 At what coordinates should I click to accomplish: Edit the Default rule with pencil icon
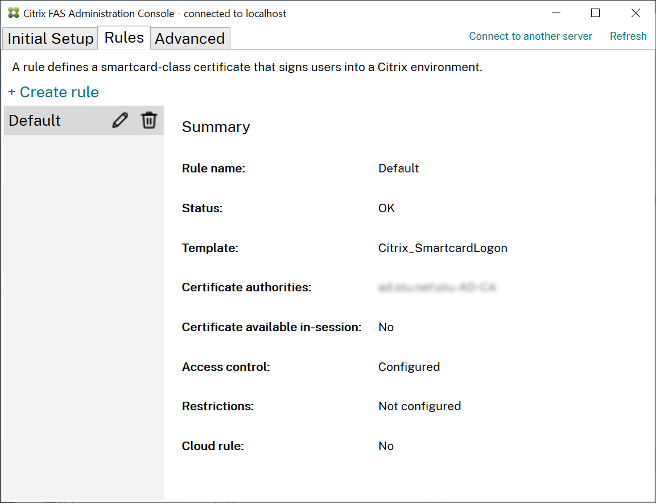click(120, 121)
